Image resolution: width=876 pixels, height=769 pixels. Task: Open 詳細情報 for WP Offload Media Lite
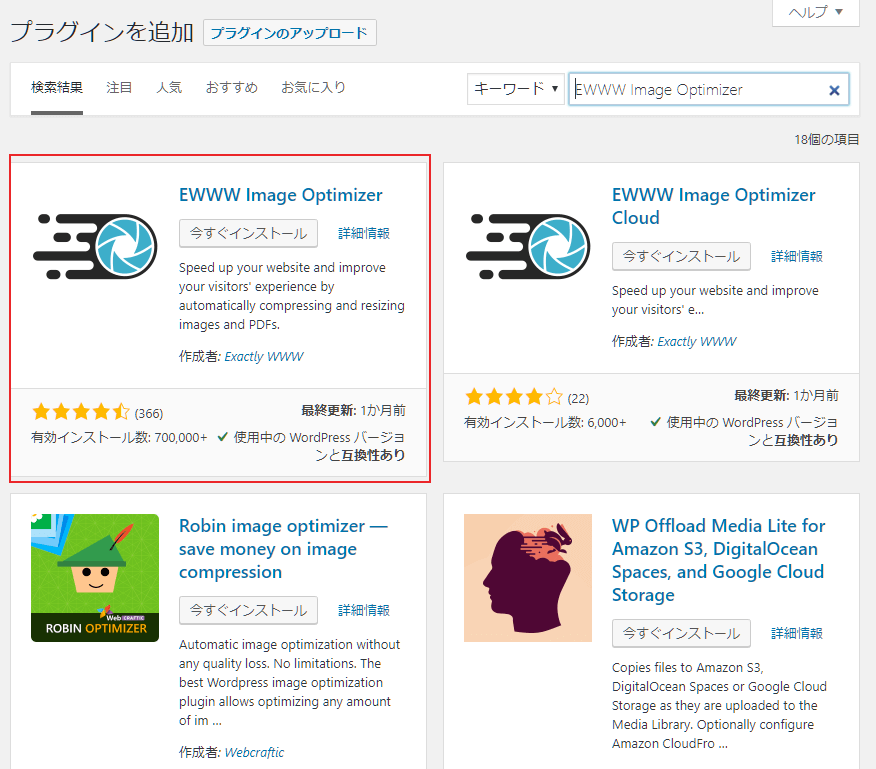tap(797, 633)
